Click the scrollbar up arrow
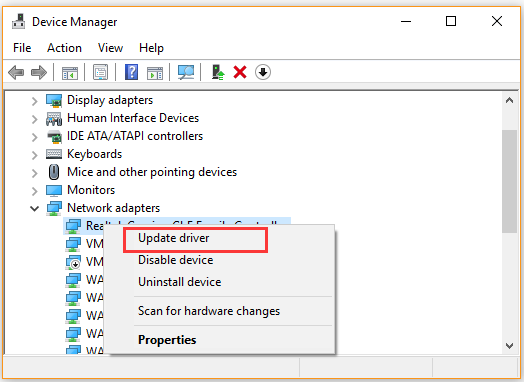The height and width of the screenshot is (382, 524). (x=509, y=100)
